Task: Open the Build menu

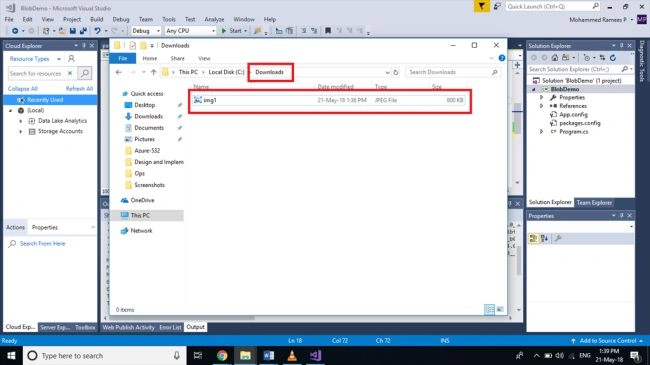Action: 97,19
